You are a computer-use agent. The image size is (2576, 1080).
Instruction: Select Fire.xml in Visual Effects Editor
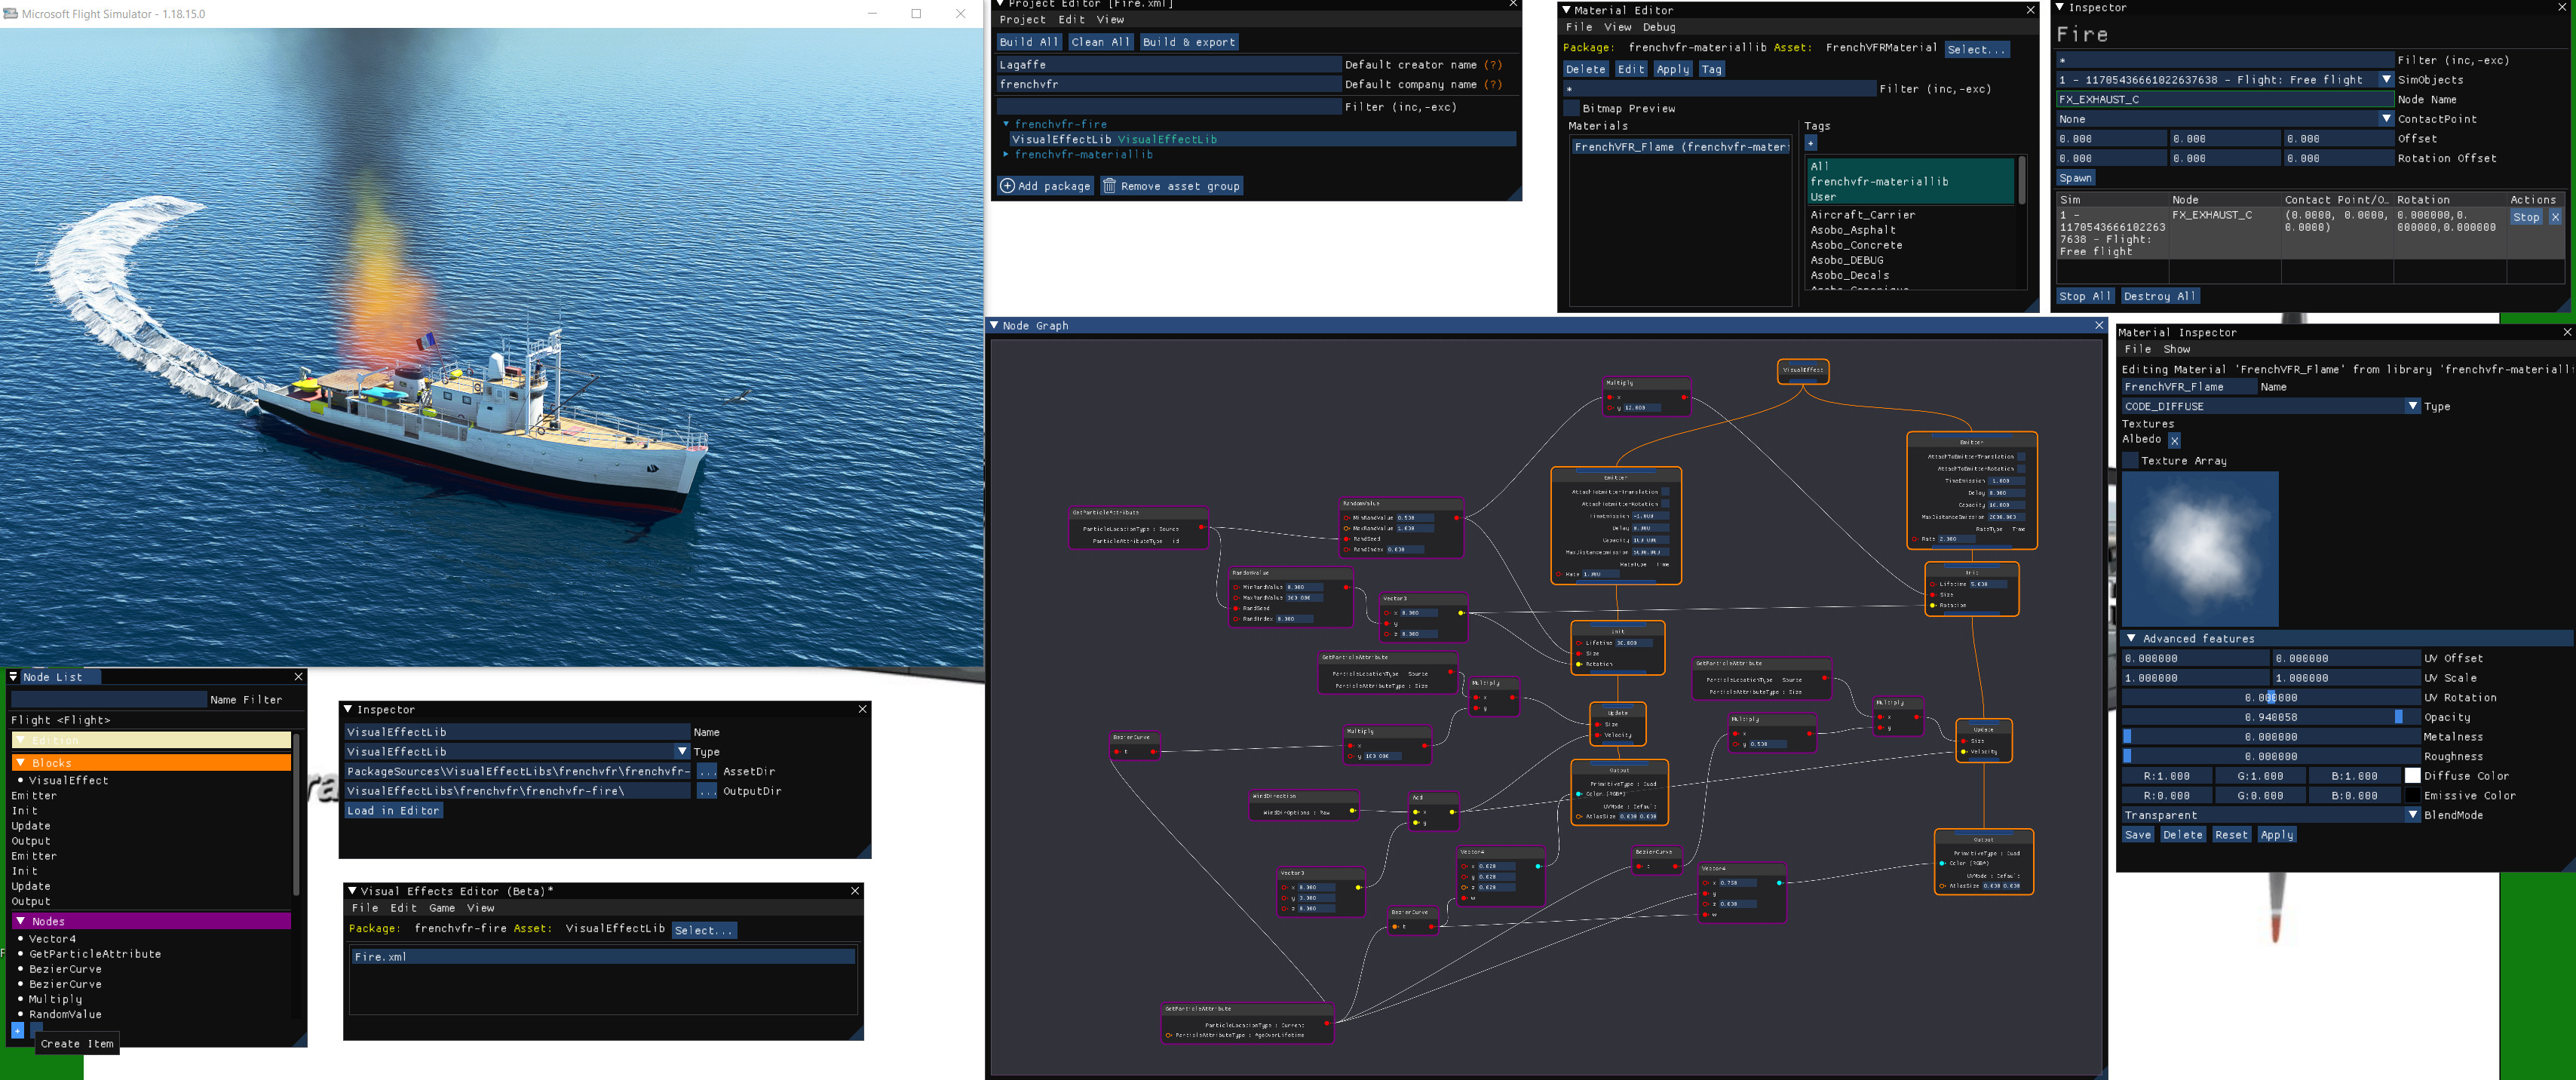(603, 957)
